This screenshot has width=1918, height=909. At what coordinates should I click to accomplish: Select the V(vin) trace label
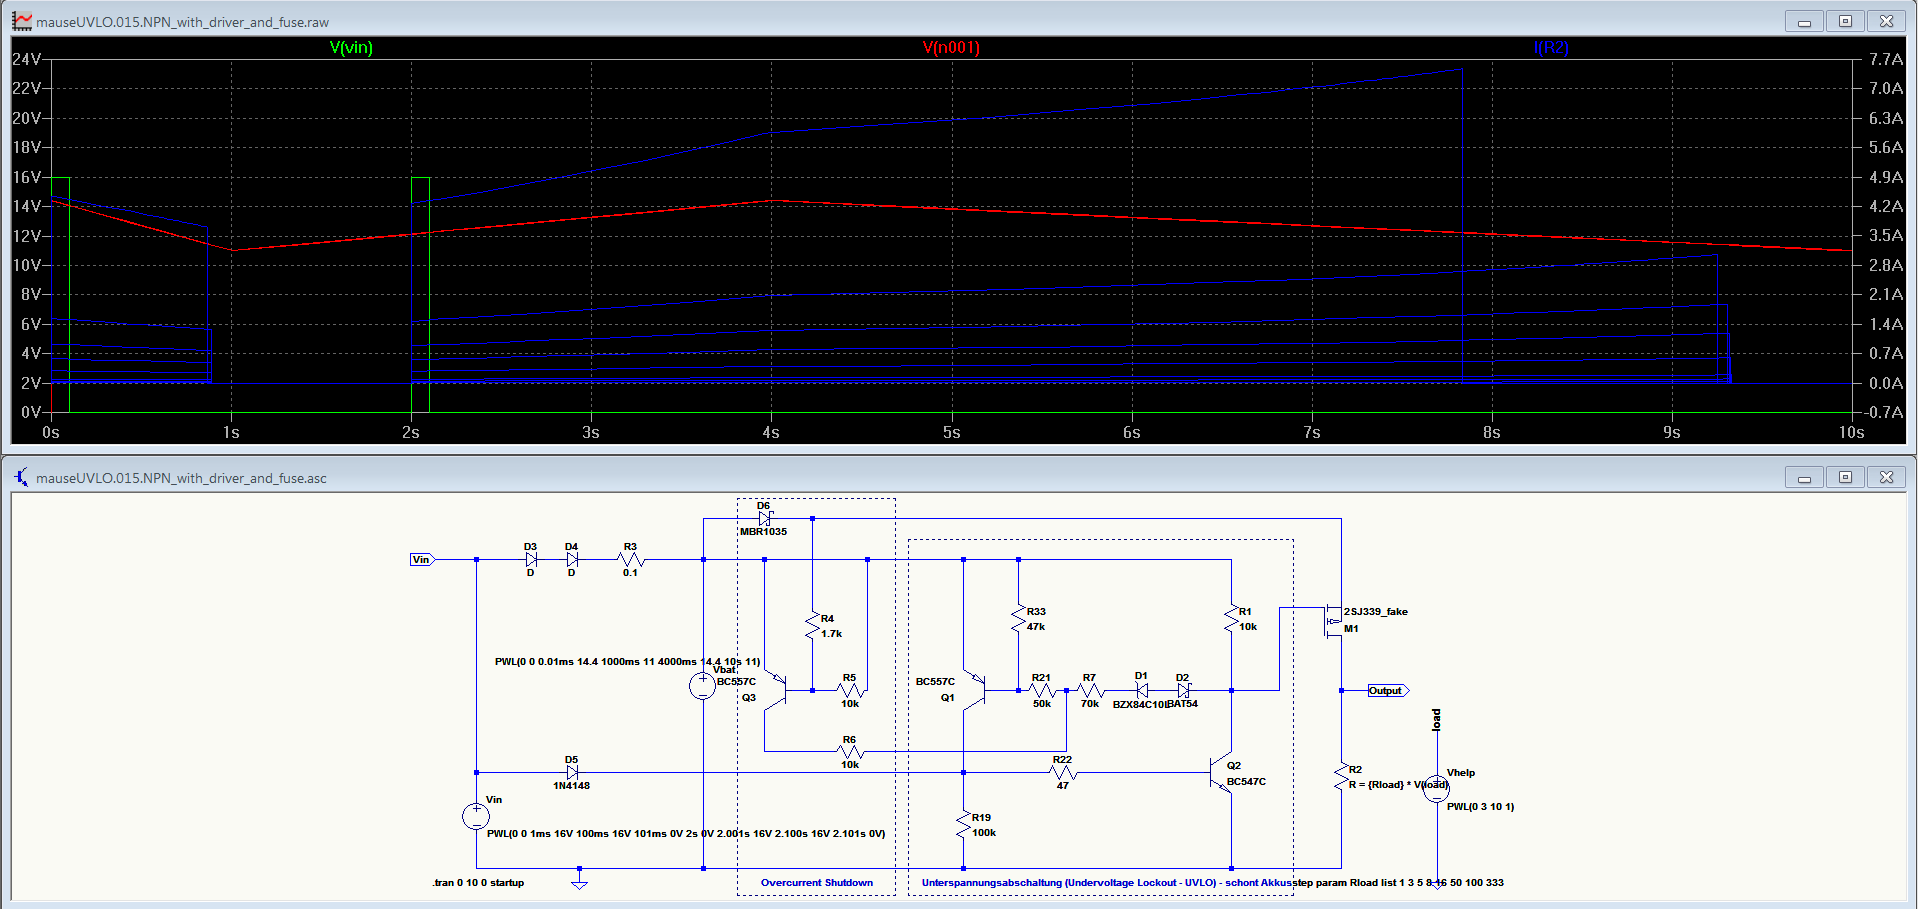351,47
